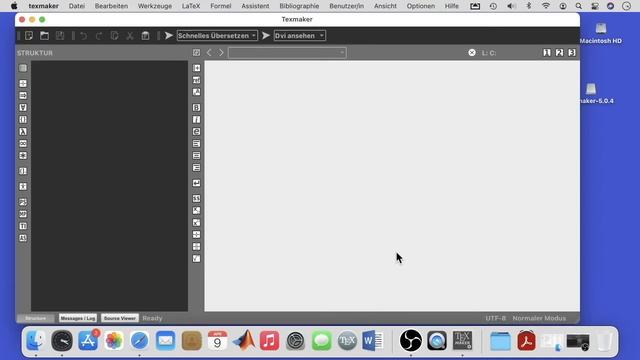Open the Formel menu
Image resolution: width=640 pixels, height=360 pixels.
[x=221, y=6]
